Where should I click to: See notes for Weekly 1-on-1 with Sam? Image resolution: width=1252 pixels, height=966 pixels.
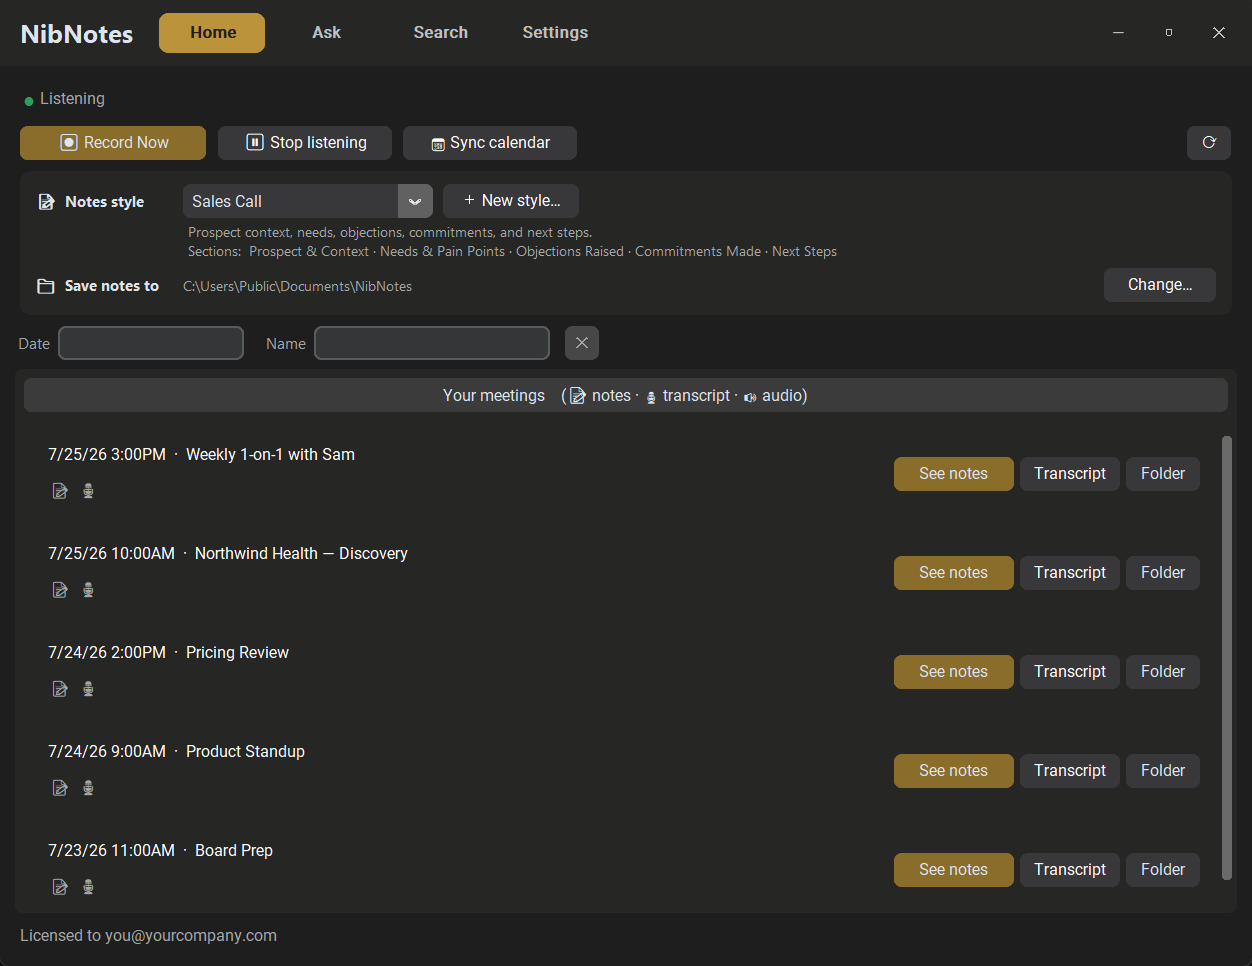click(953, 474)
